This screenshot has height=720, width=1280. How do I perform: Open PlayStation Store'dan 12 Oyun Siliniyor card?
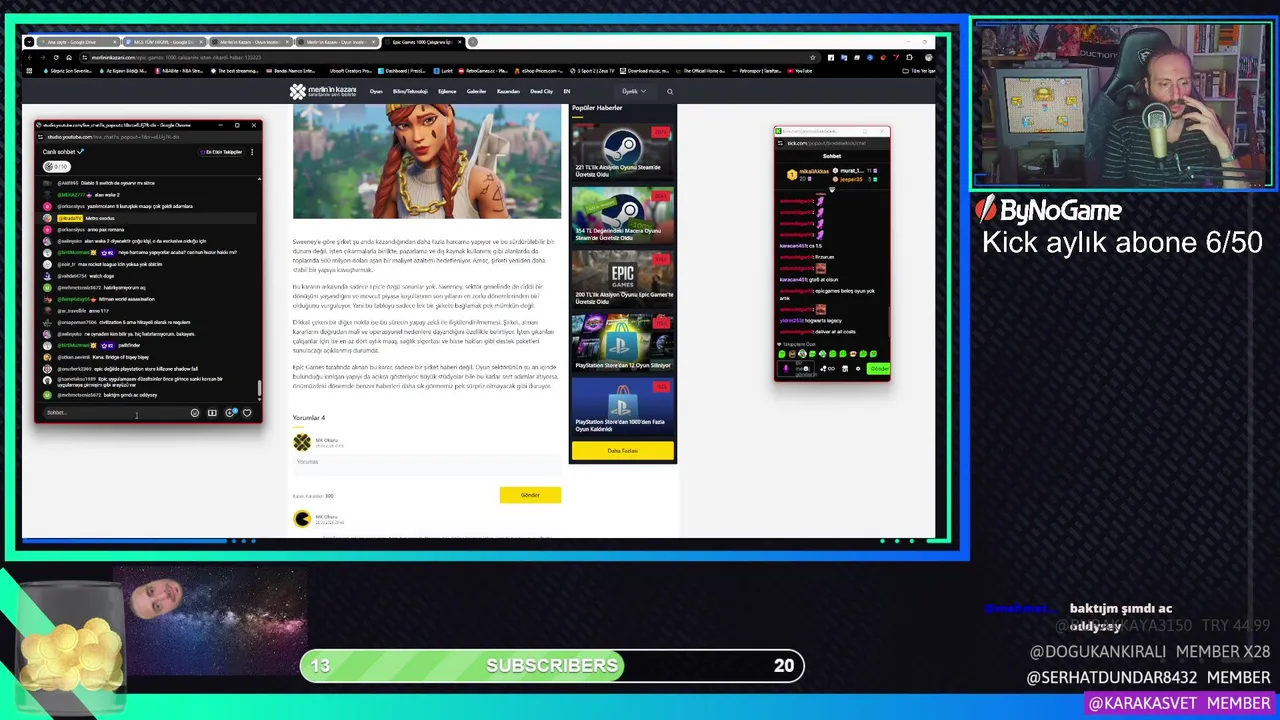tap(622, 341)
